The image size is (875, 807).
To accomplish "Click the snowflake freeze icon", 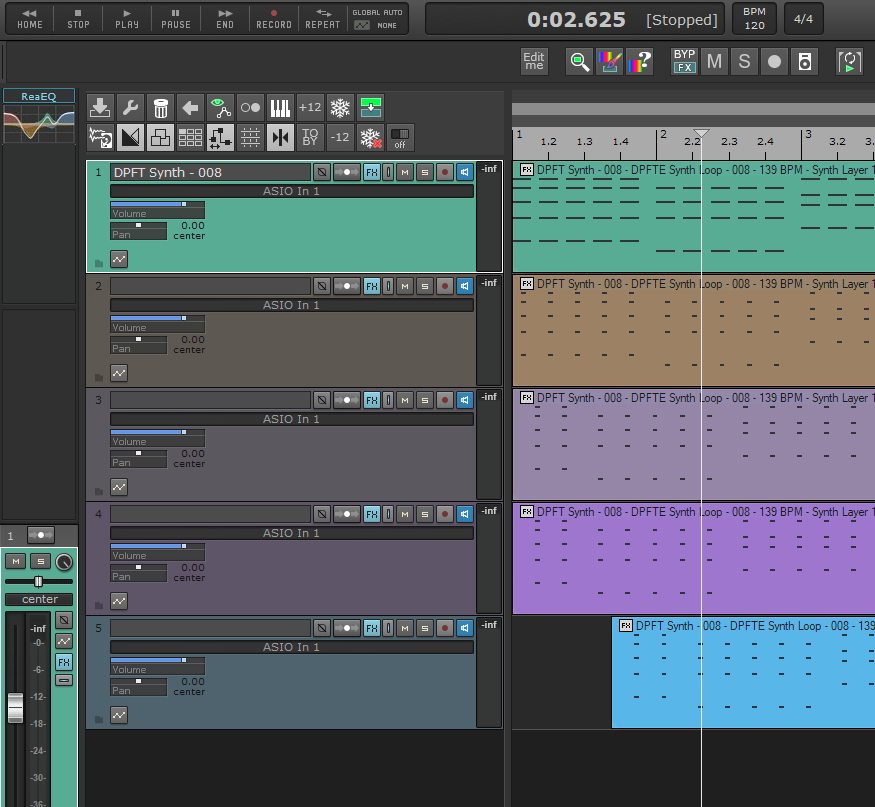I will (341, 108).
